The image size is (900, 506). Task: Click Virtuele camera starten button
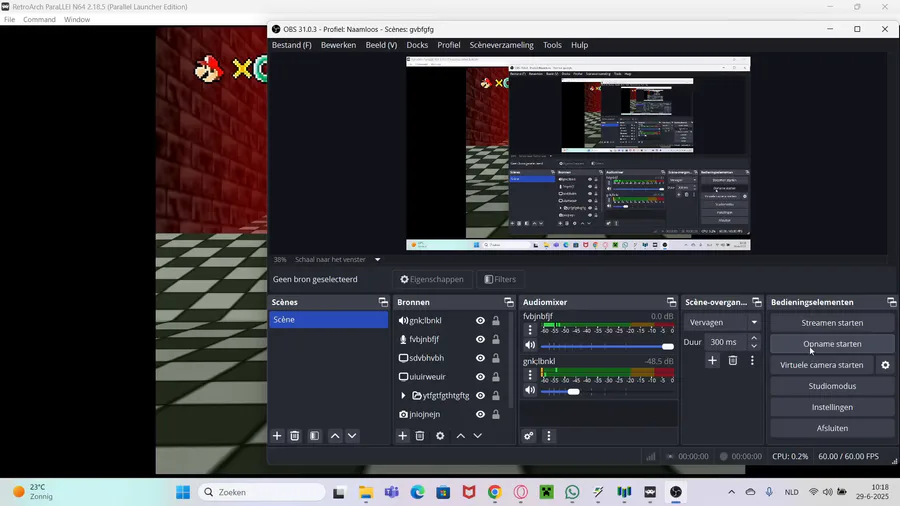tap(821, 365)
